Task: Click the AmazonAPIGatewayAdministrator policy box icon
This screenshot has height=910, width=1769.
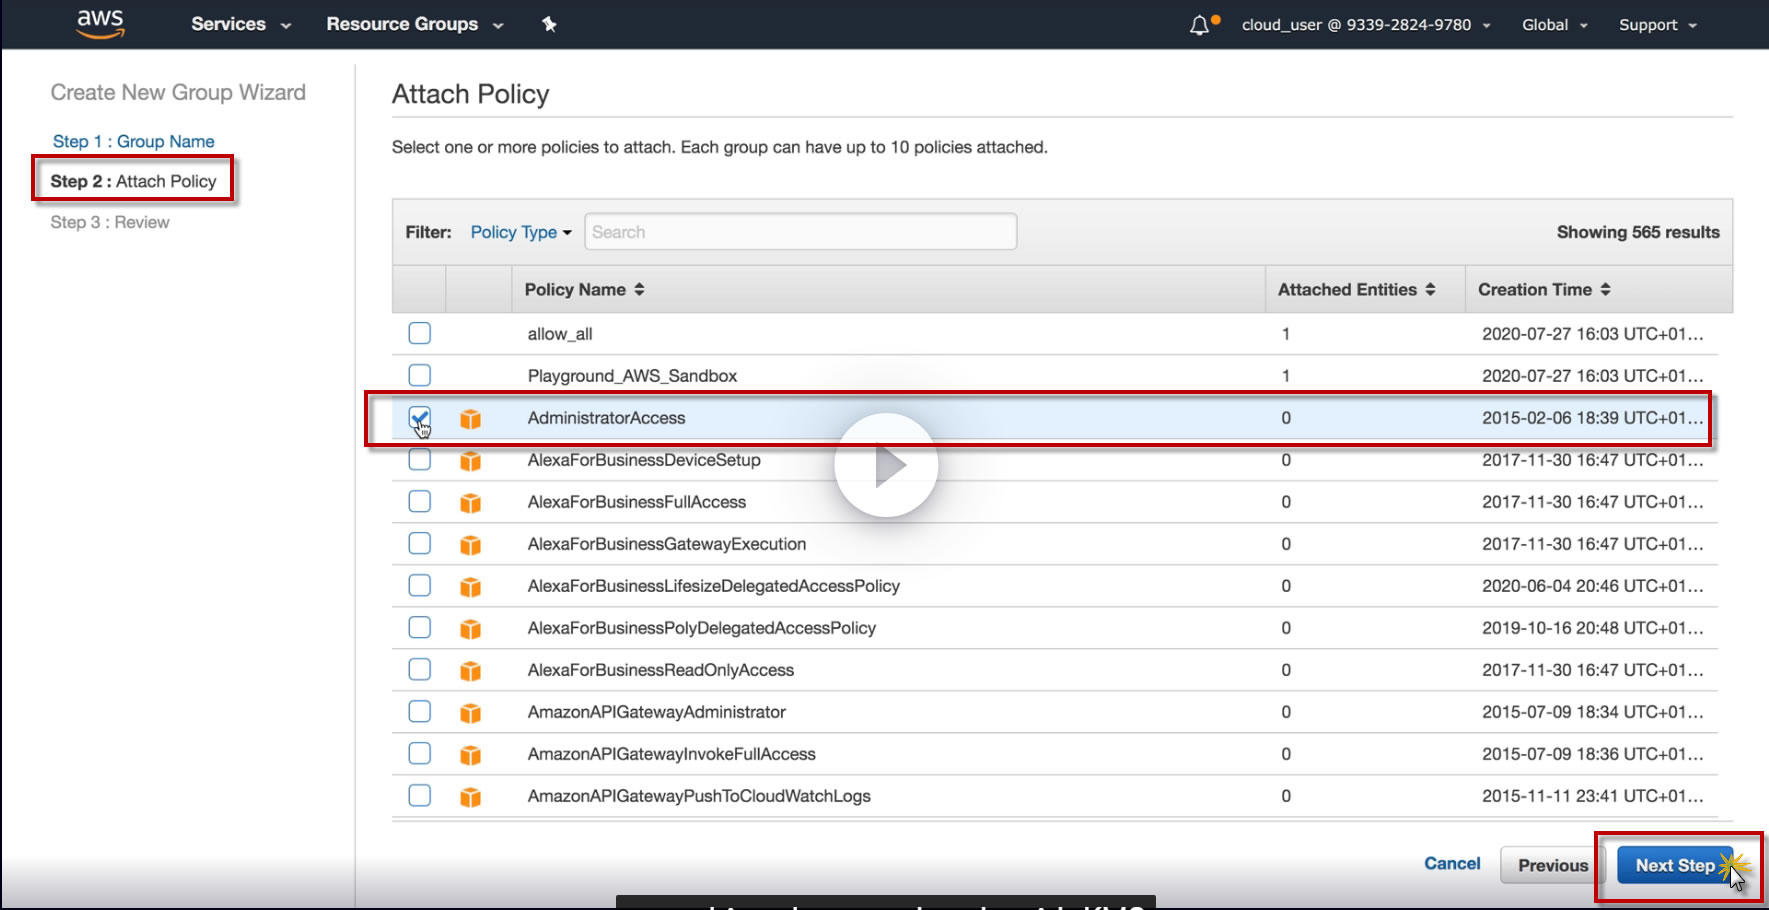Action: pyautogui.click(x=470, y=713)
